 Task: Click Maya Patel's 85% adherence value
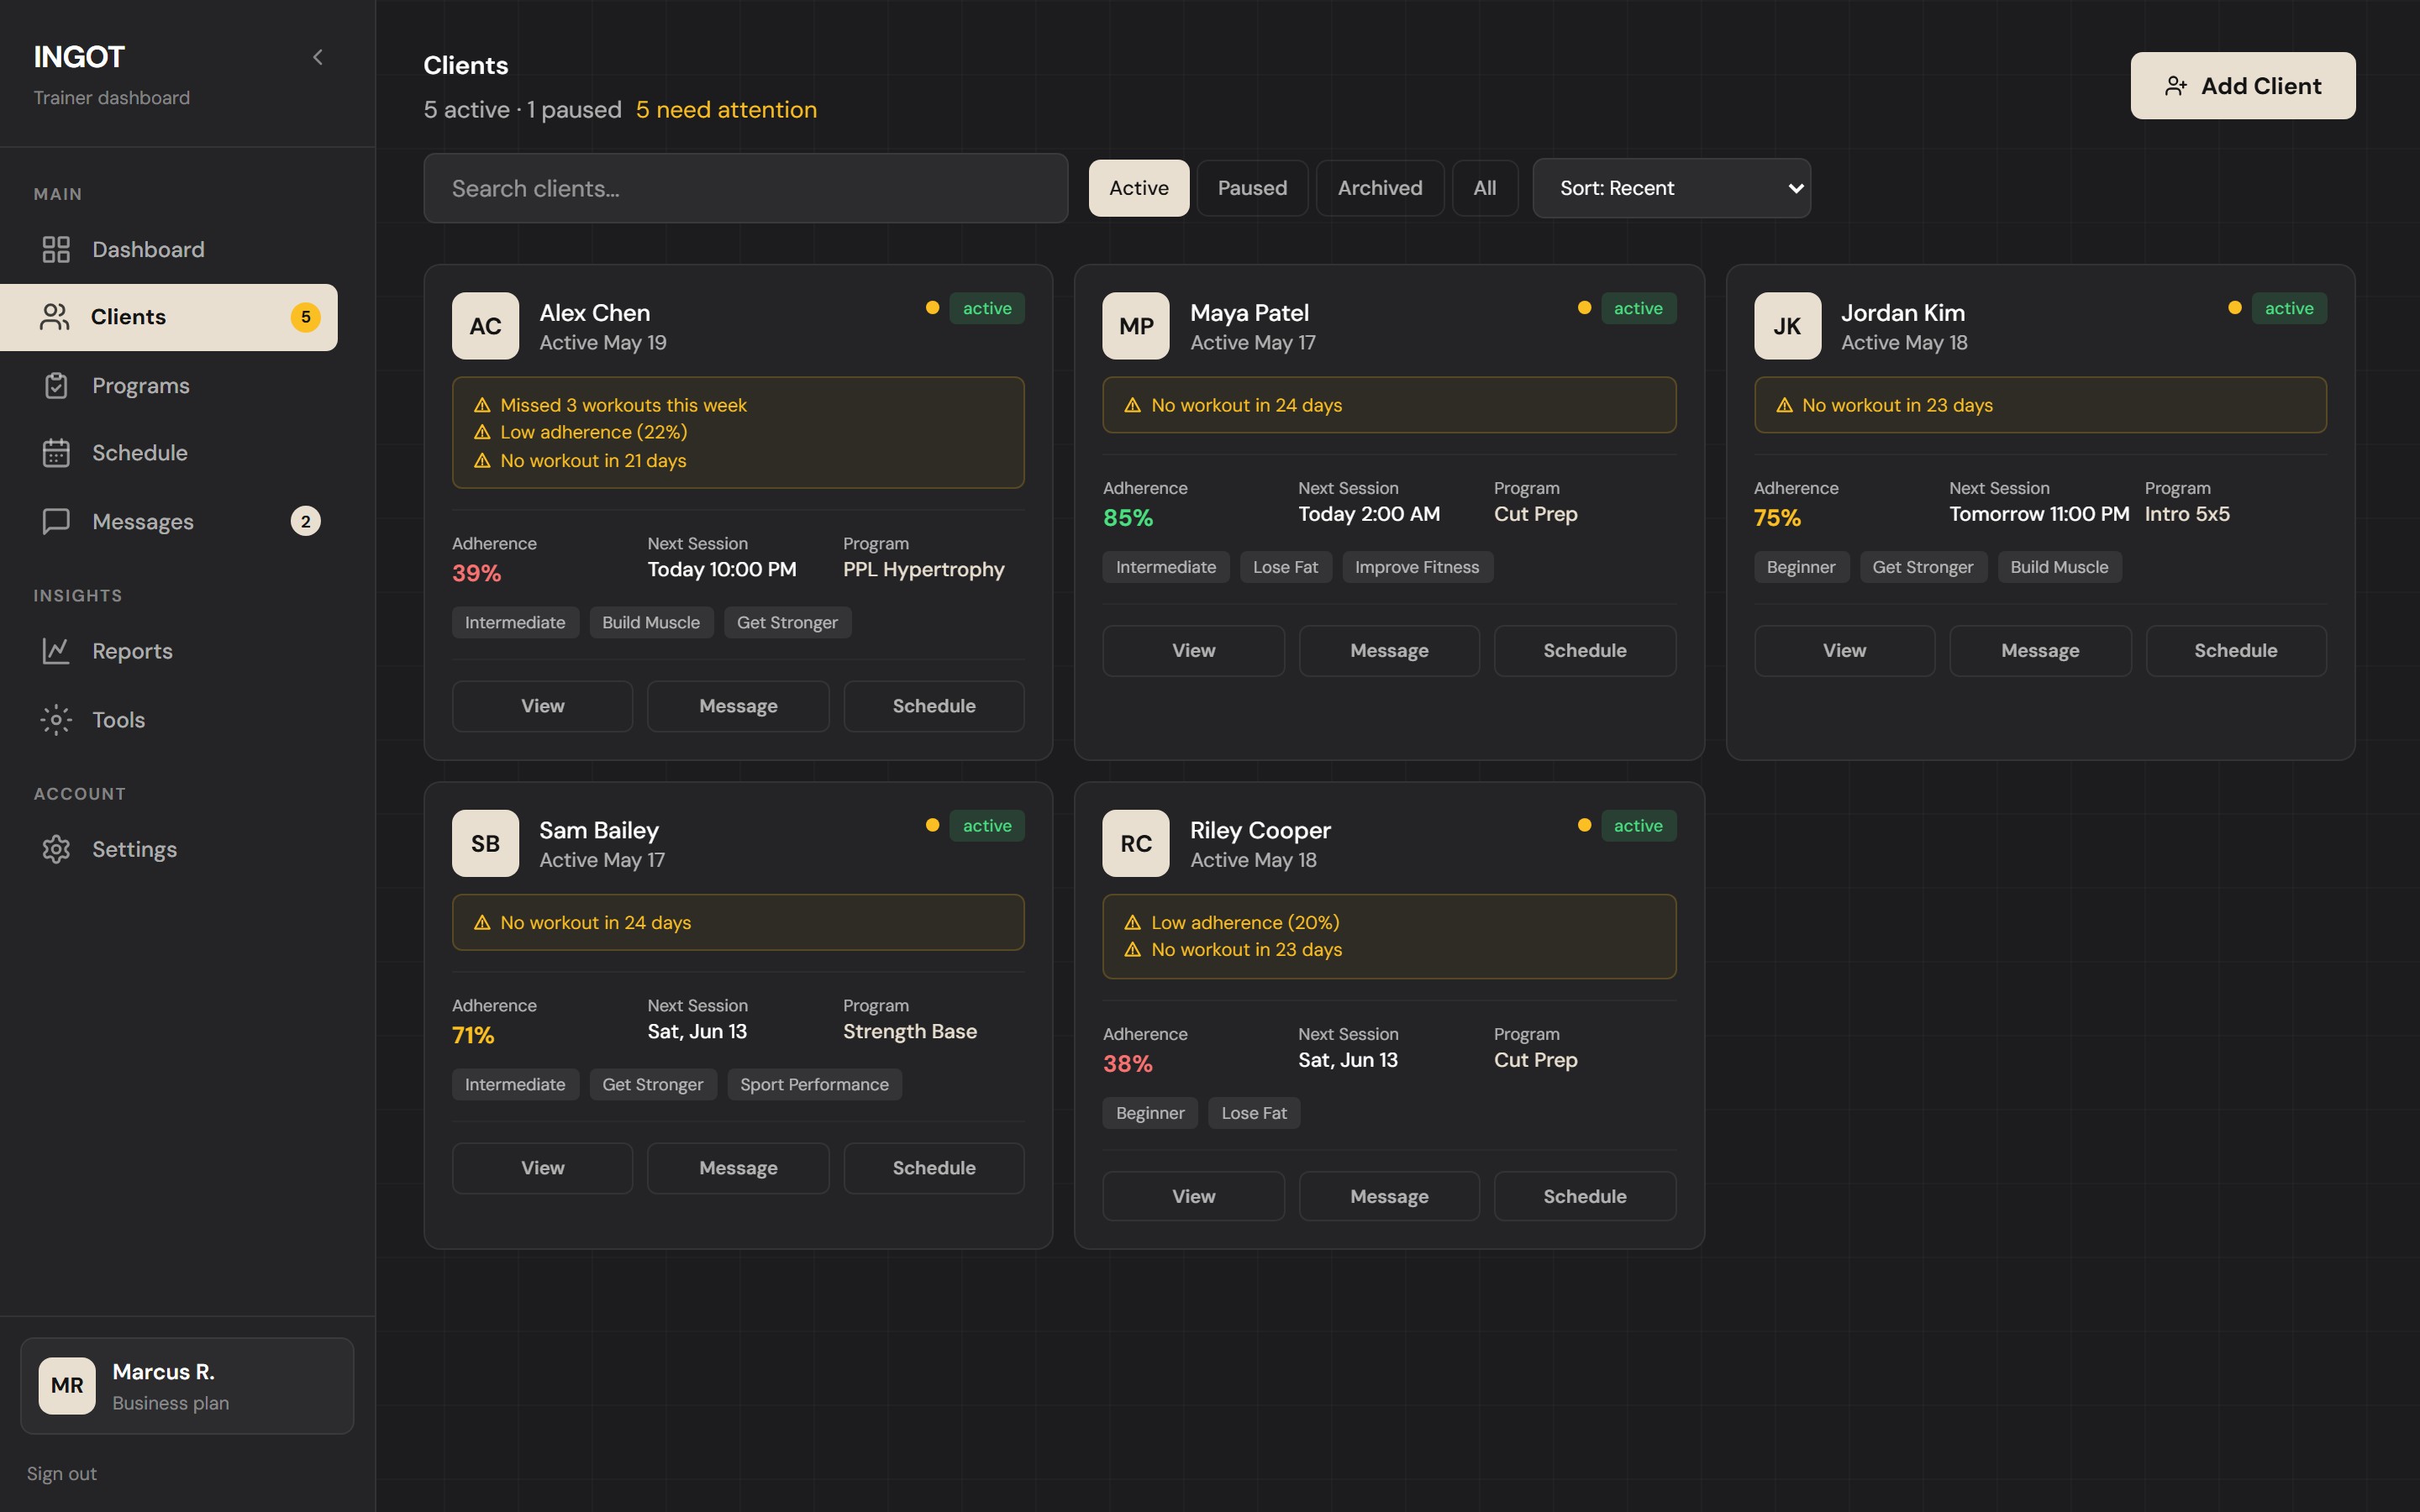point(1127,518)
